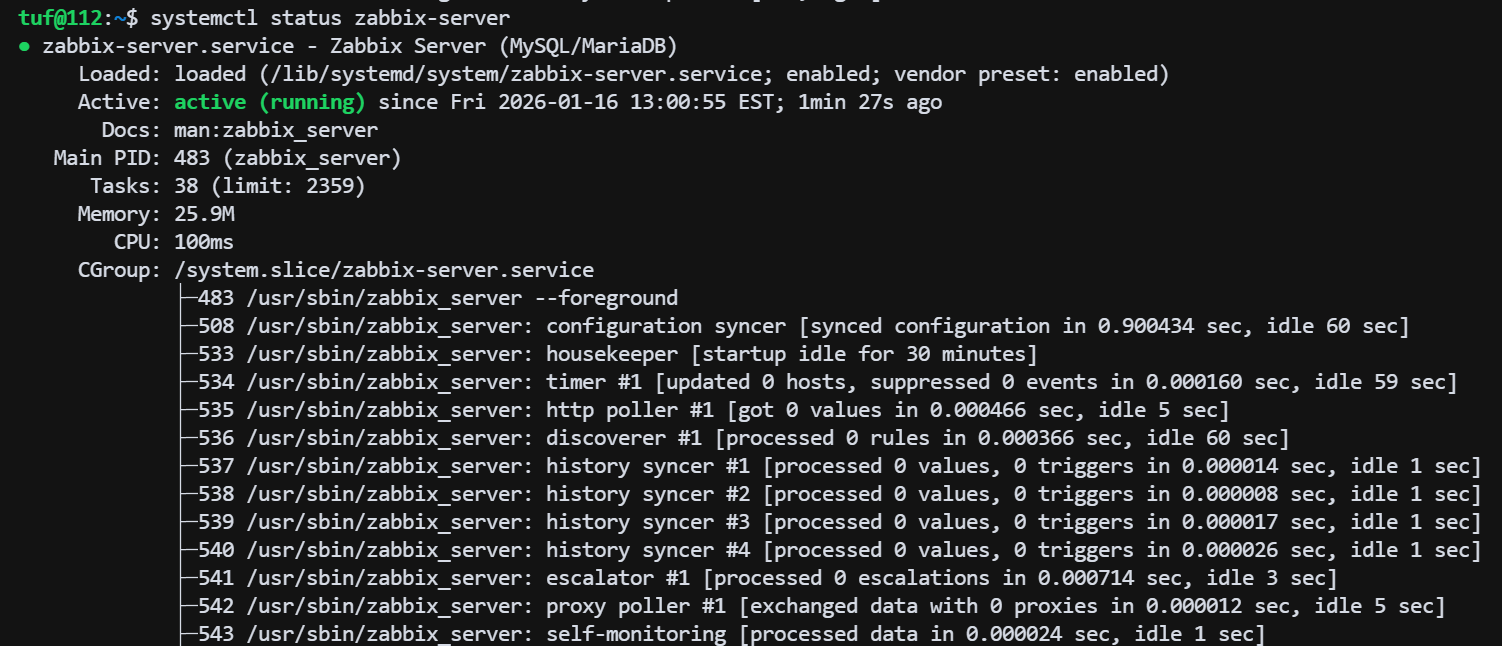Click the green active (running) status text

click(270, 102)
